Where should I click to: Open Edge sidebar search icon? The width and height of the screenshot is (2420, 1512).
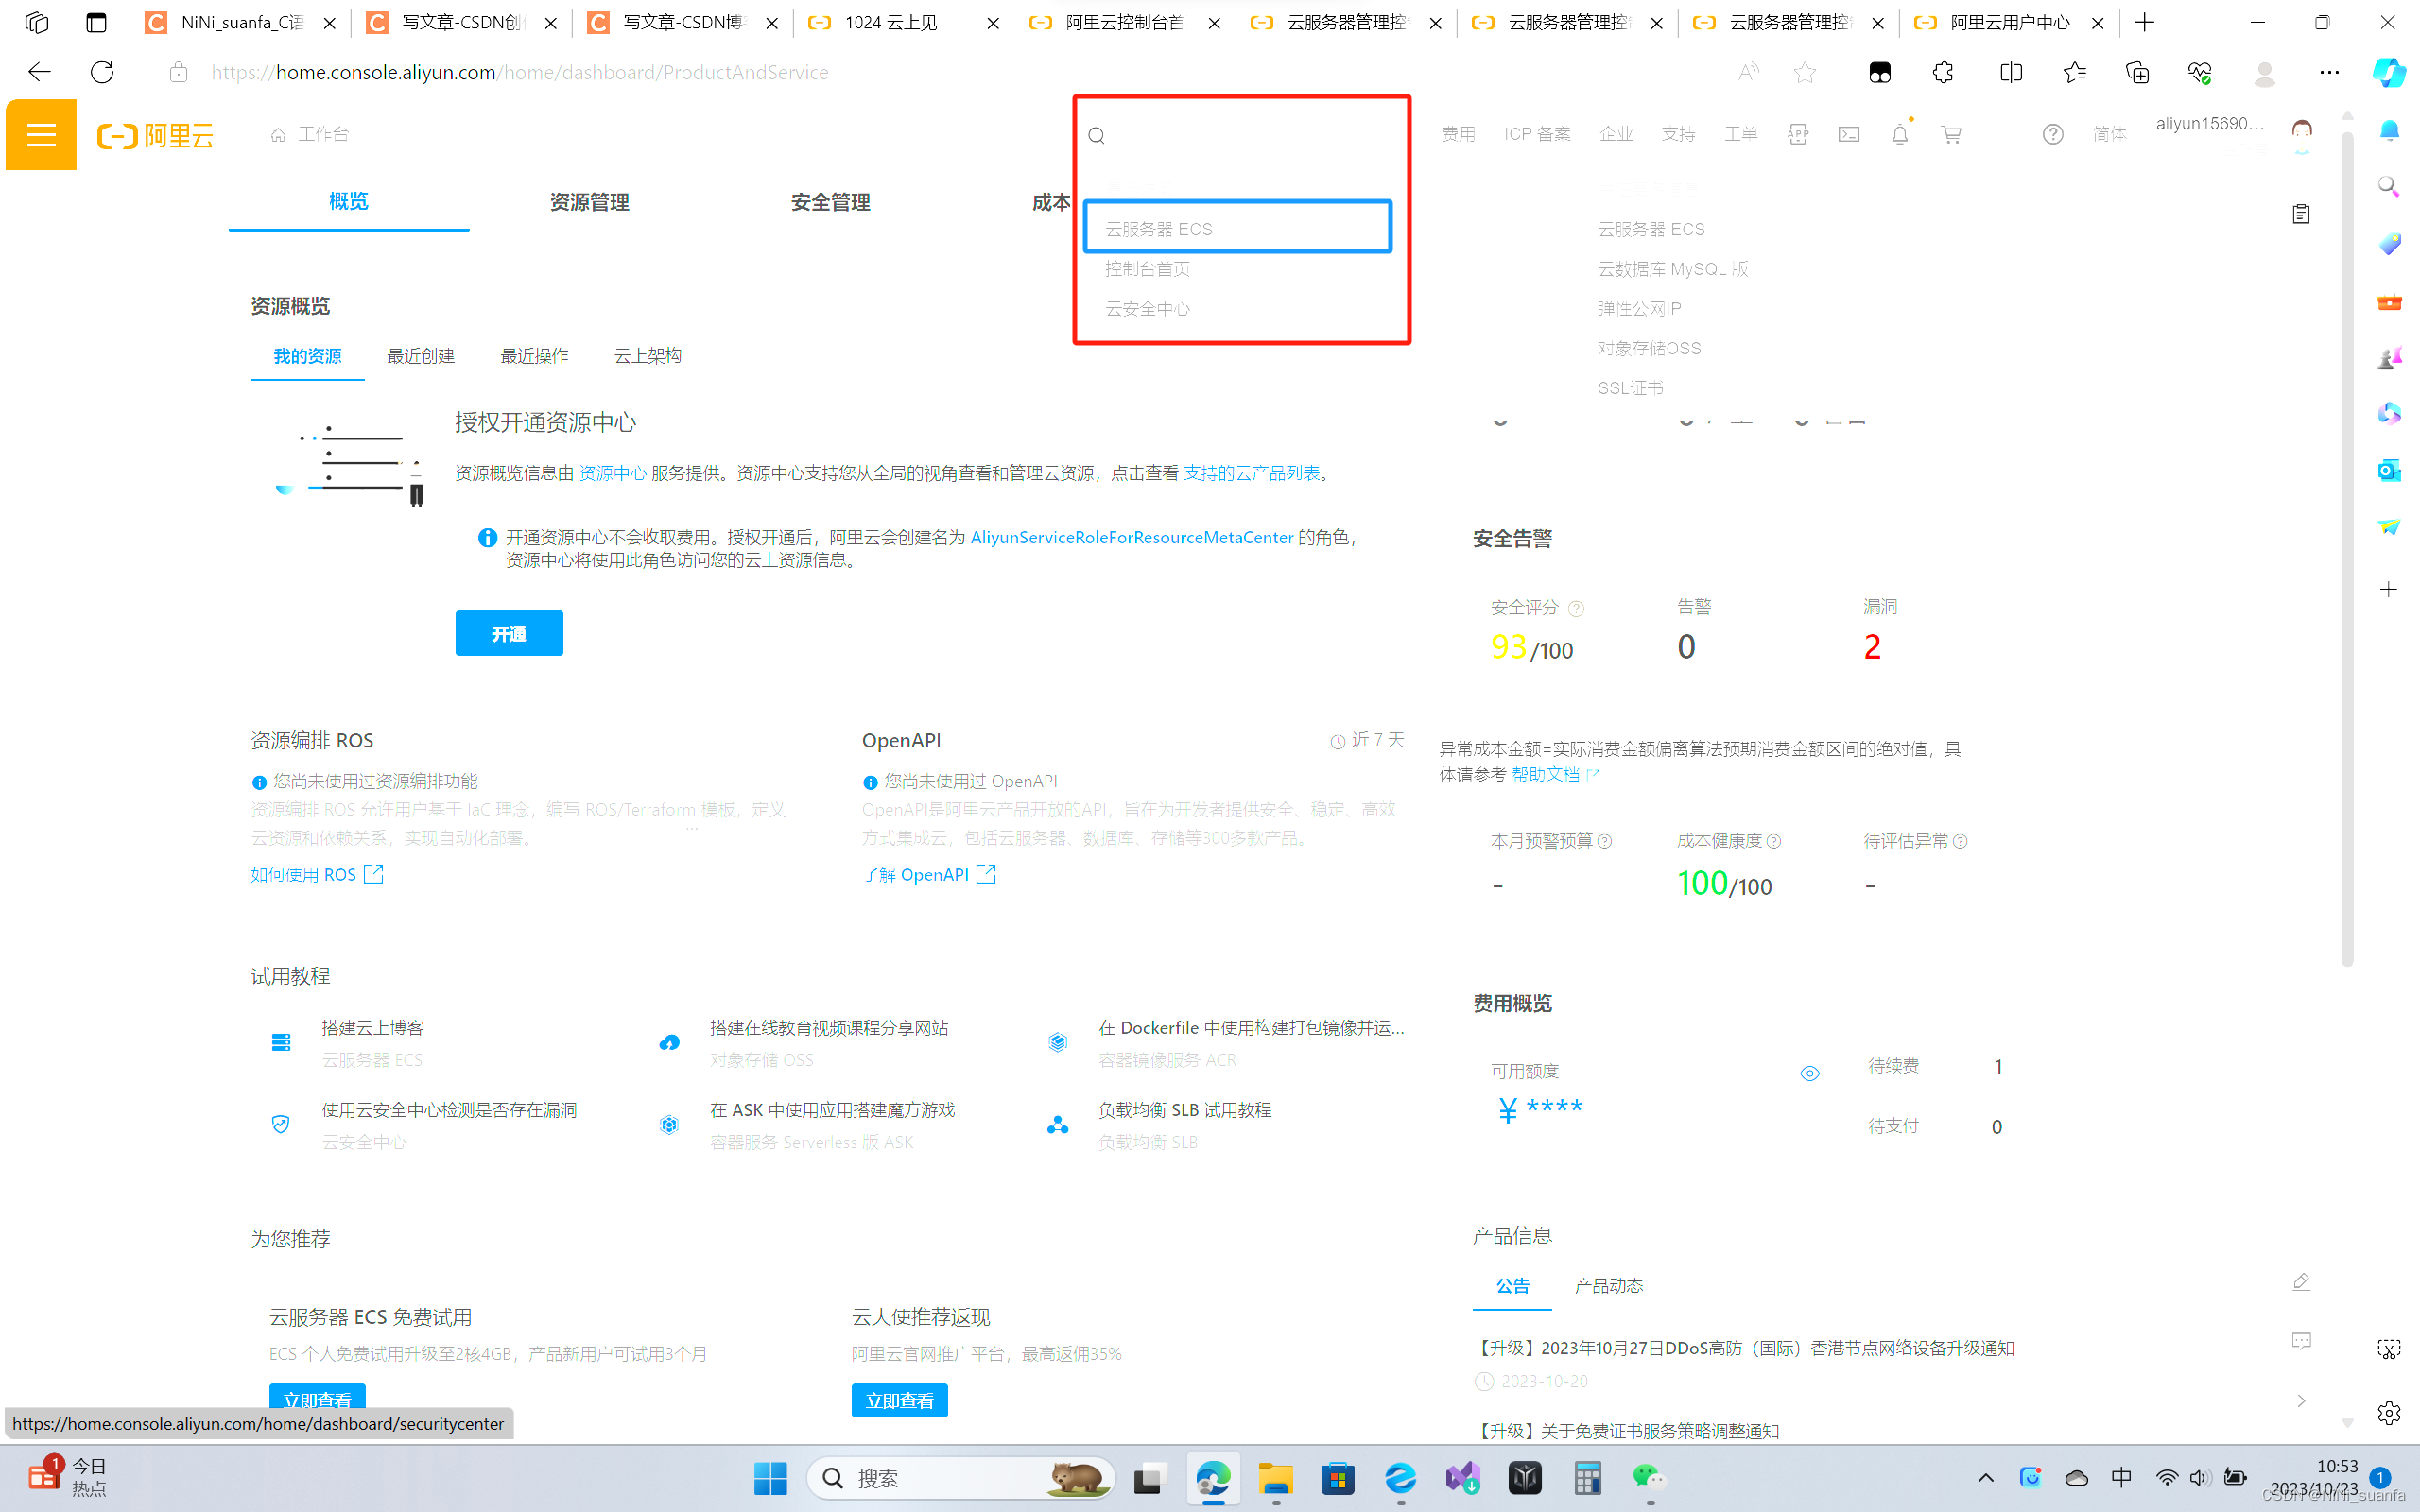point(2389,187)
